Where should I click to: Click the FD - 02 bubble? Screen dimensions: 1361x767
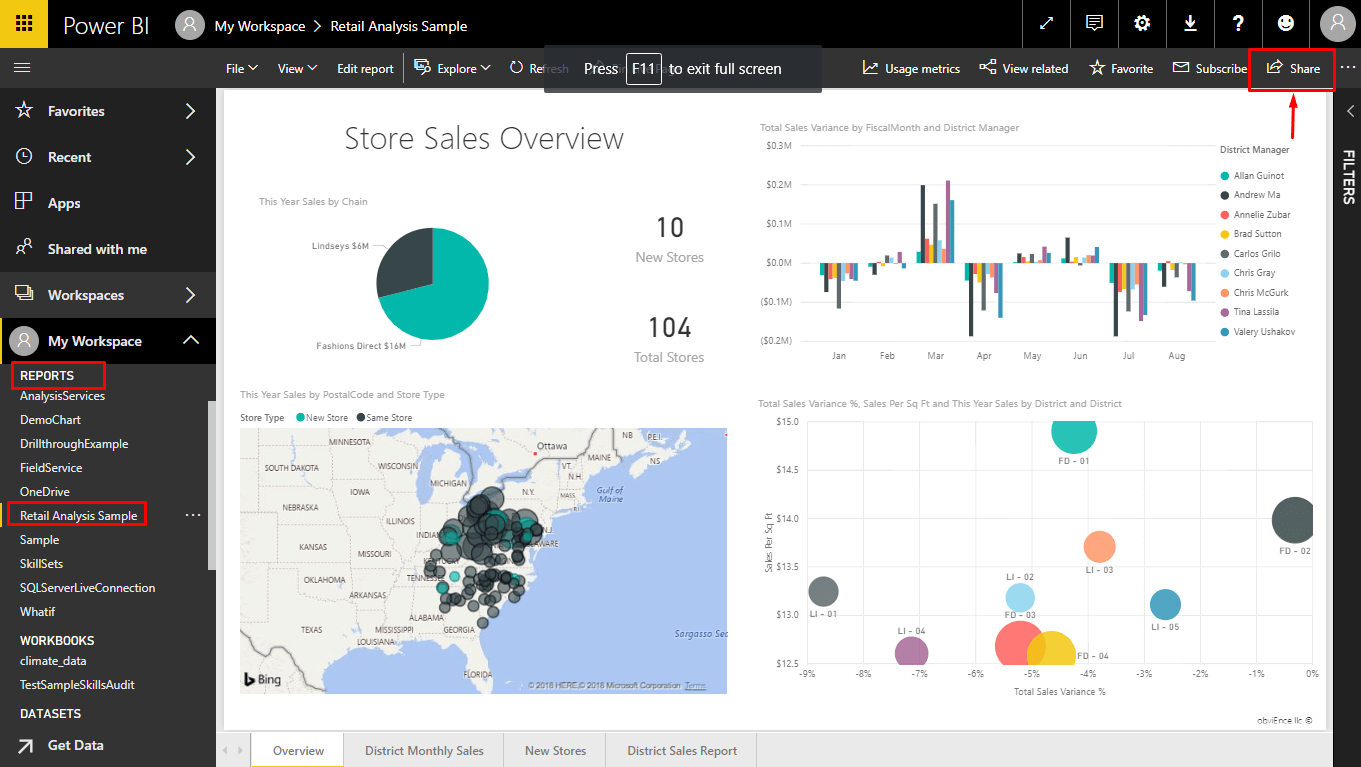[x=1294, y=520]
